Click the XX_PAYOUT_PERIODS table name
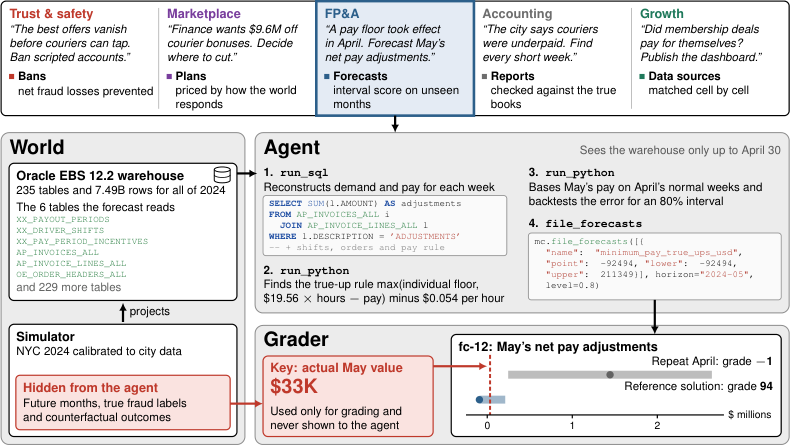791x446 pixels. tap(63, 219)
